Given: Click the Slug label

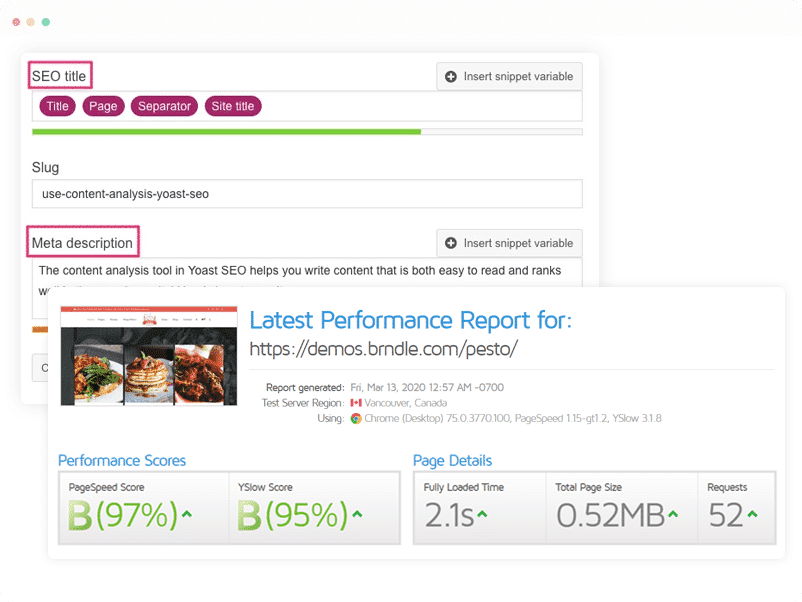Looking at the screenshot, I should coord(46,168).
